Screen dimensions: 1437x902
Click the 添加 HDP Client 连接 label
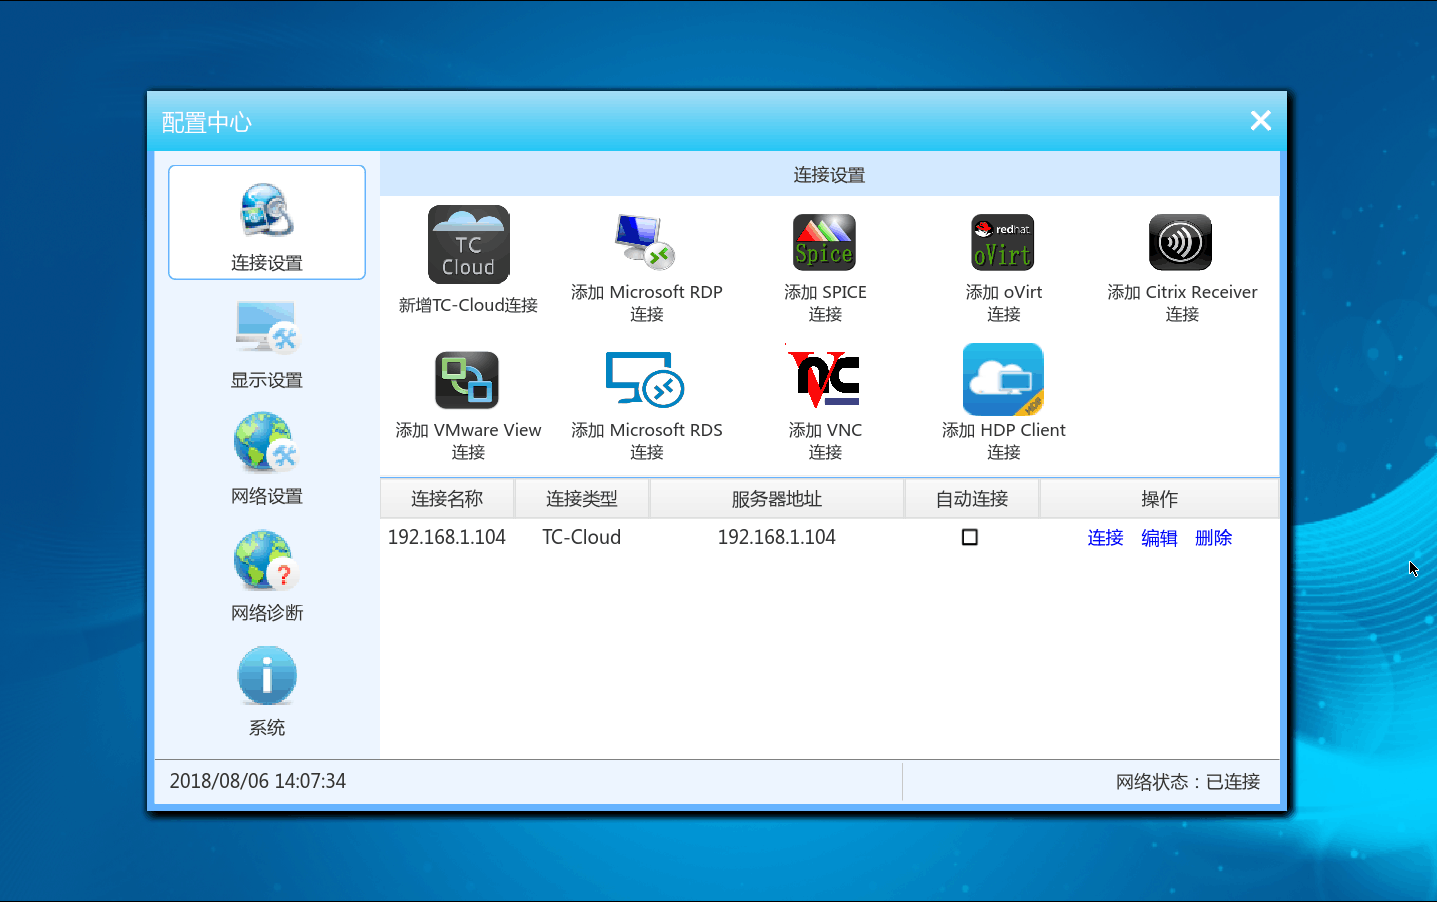(x=1004, y=441)
